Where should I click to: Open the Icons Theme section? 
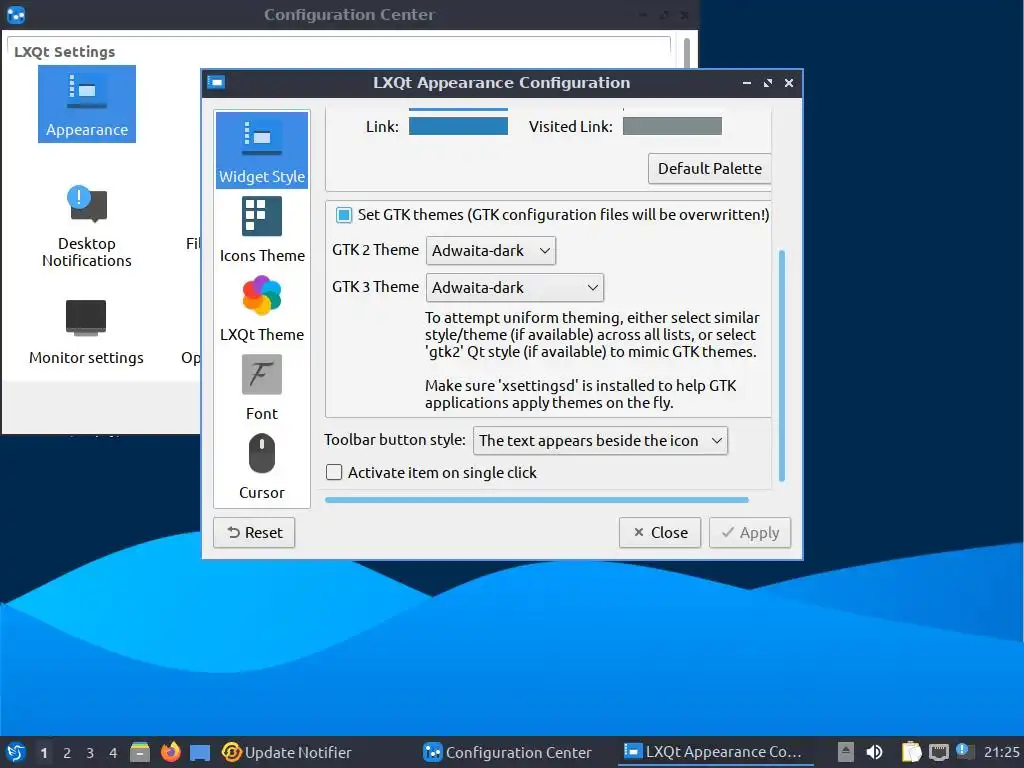coord(262,229)
